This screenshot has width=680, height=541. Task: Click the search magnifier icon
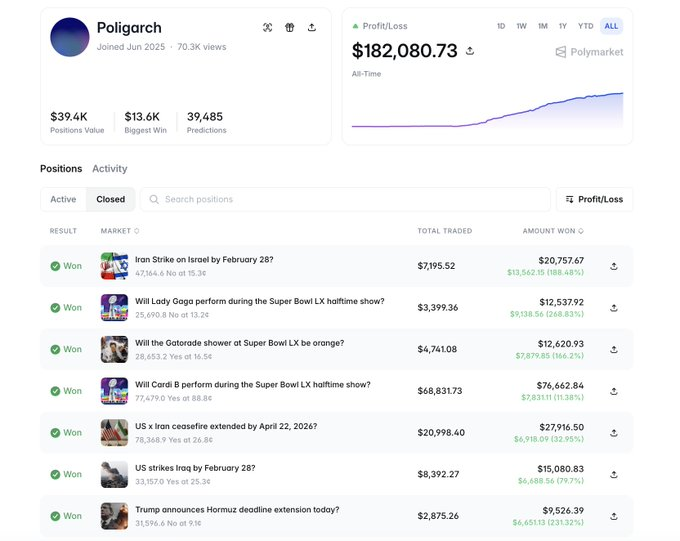point(154,199)
